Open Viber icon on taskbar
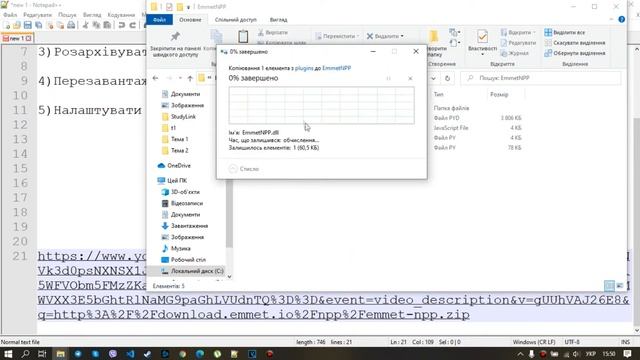The image size is (640, 360). click(x=113, y=354)
